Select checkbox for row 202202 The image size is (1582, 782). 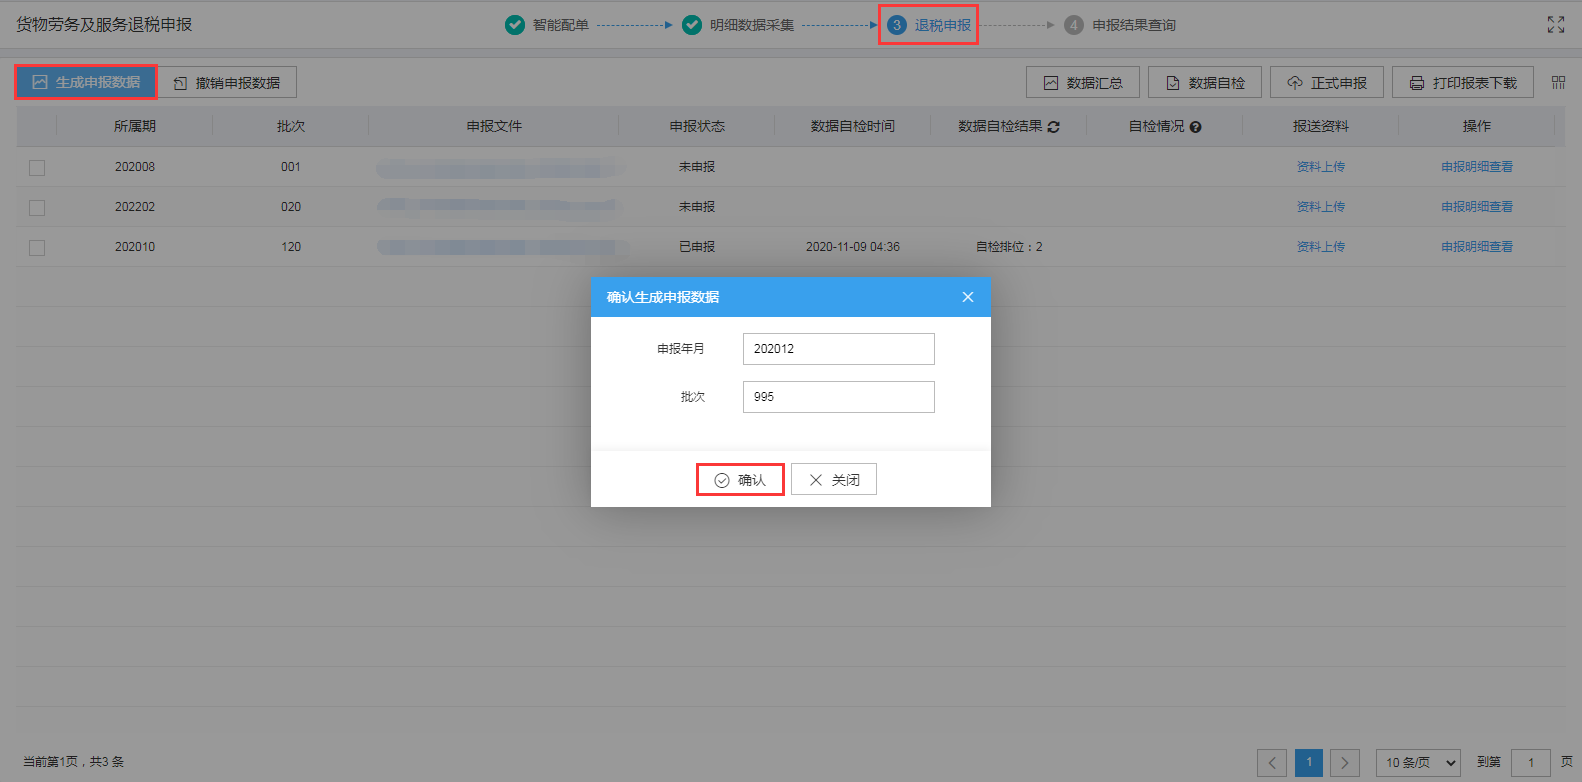37,207
